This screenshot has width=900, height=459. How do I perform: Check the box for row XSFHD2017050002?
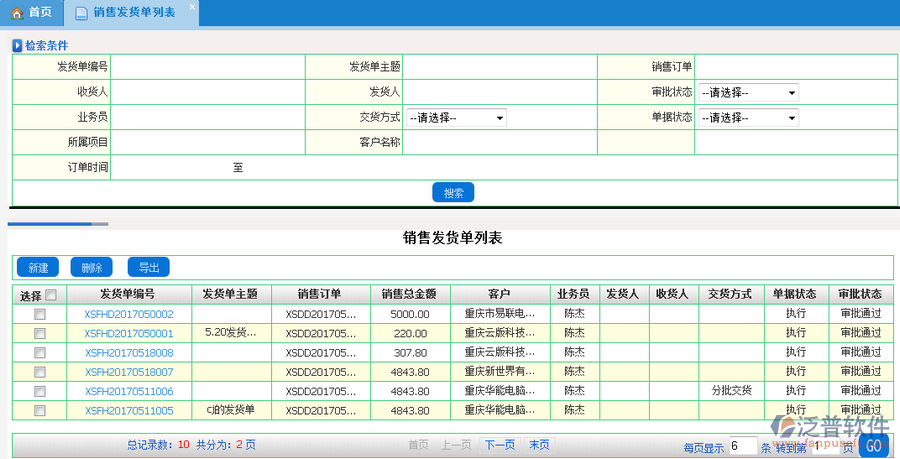40,314
